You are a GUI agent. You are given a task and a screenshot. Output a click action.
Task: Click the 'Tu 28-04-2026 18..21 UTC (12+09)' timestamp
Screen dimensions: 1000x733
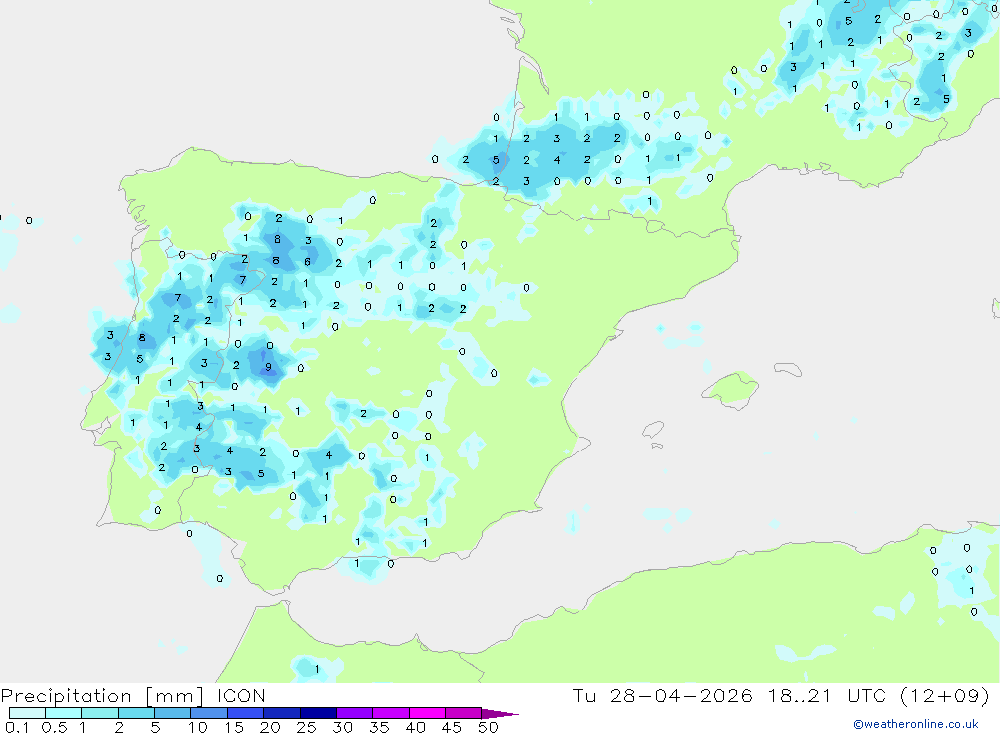coord(781,695)
